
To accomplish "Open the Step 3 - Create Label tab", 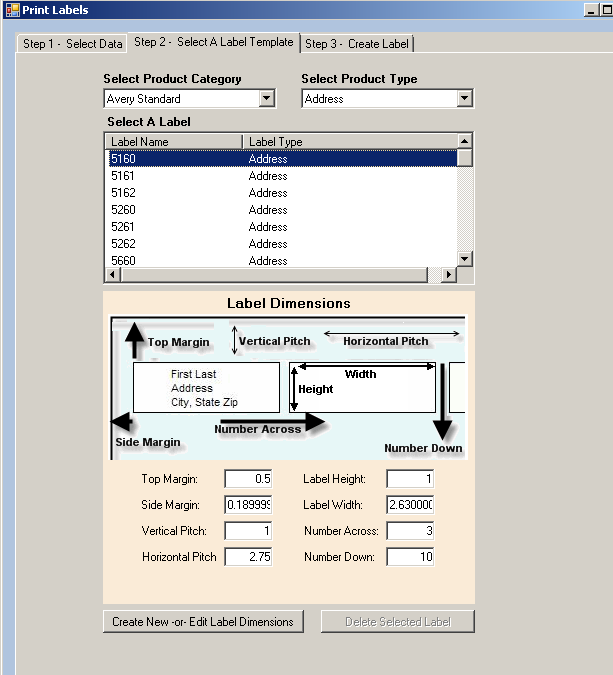I will (x=357, y=44).
